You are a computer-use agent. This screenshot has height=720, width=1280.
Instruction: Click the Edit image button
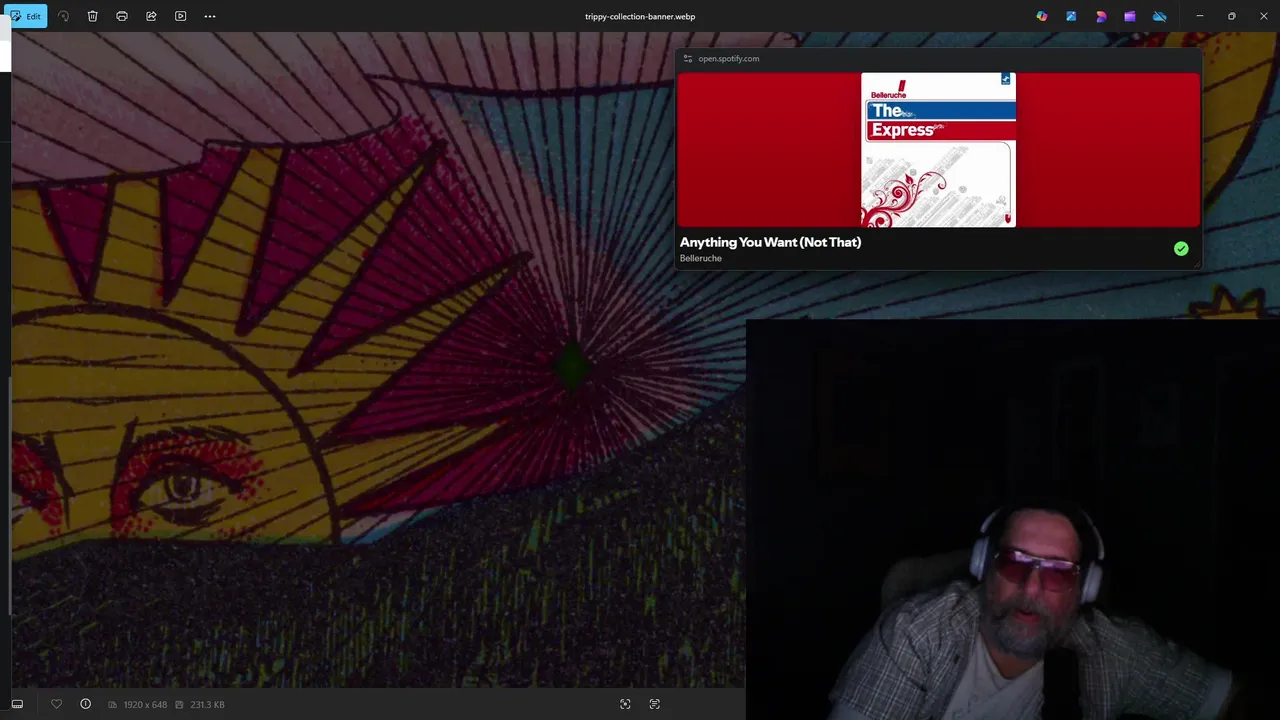pyautogui.click(x=25, y=16)
